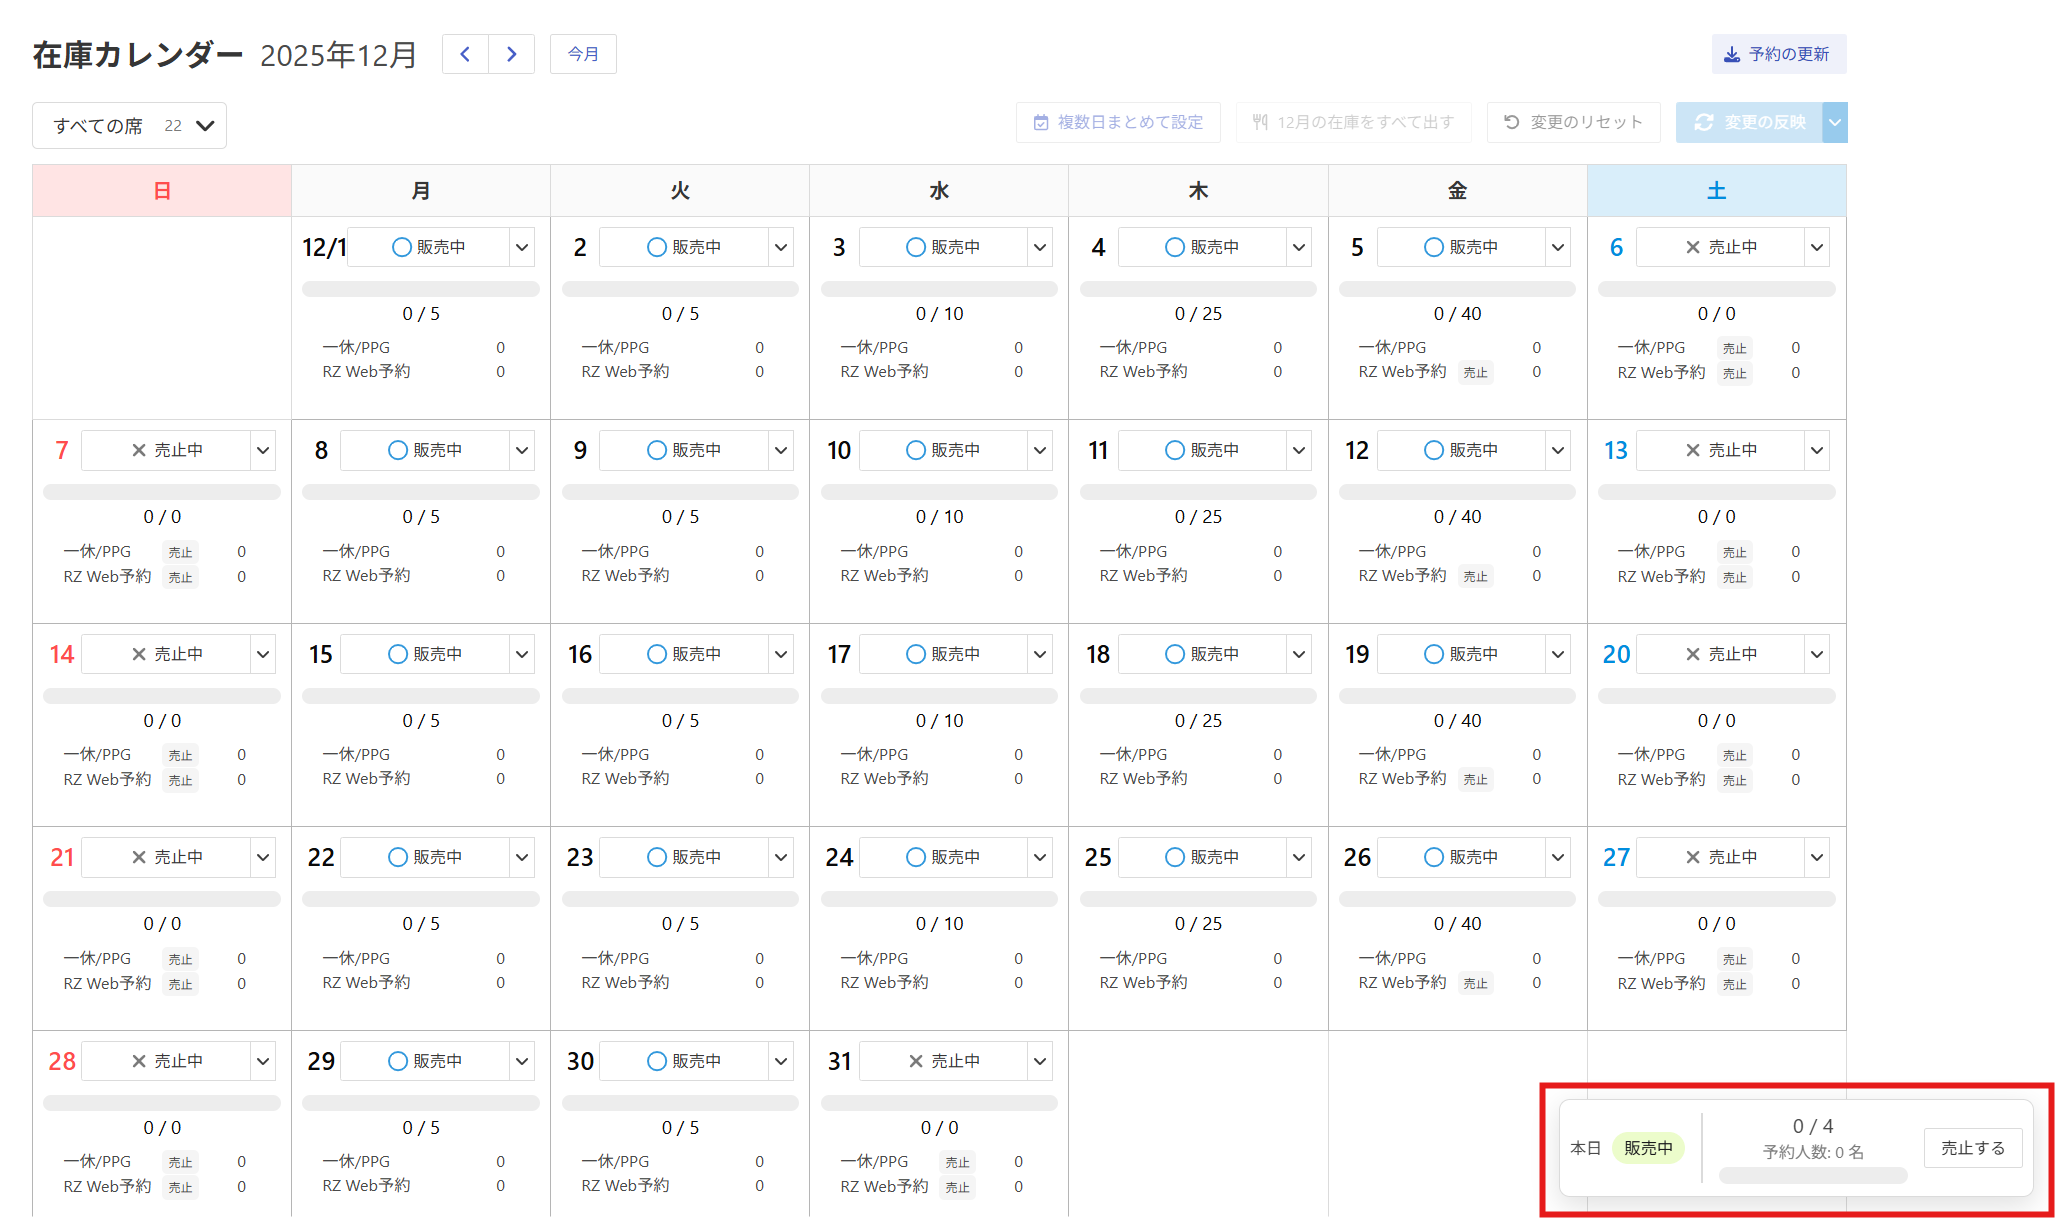Go to next month with right chevron

coord(512,54)
